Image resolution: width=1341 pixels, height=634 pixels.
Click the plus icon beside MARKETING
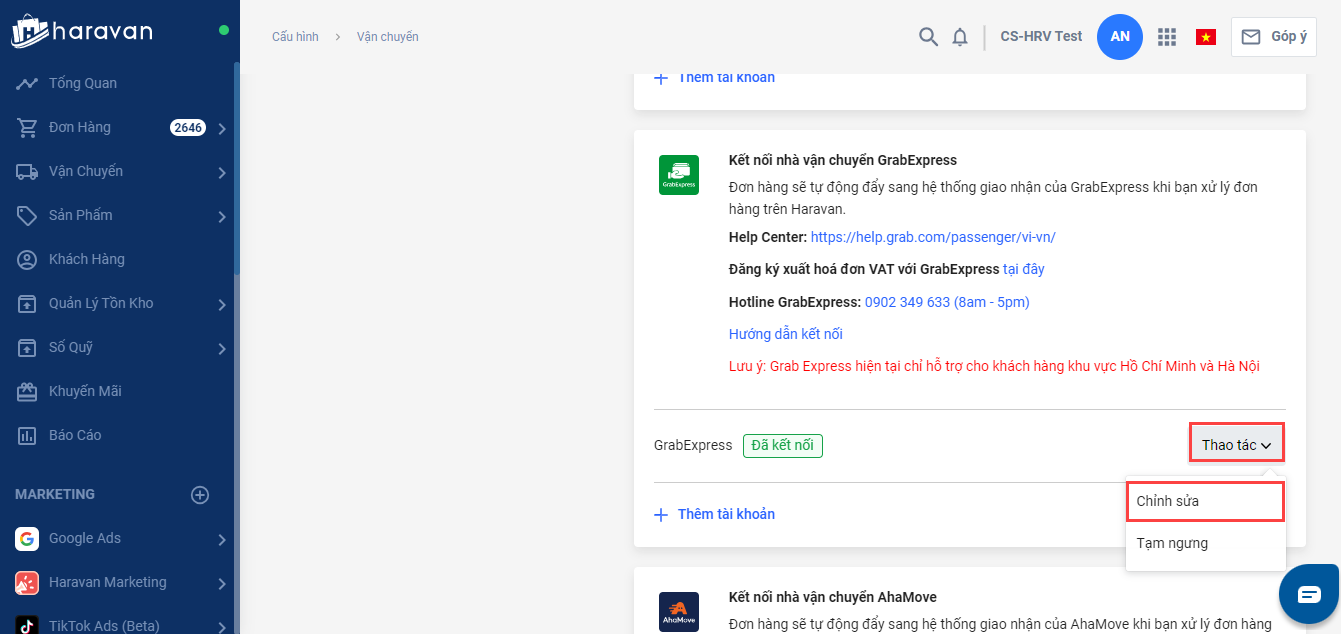(x=200, y=495)
